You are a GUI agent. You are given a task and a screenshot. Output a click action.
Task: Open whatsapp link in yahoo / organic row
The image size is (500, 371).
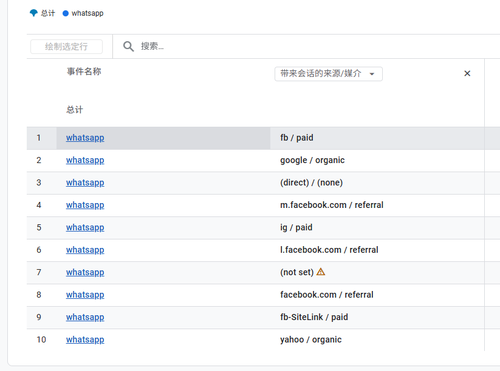pos(85,340)
